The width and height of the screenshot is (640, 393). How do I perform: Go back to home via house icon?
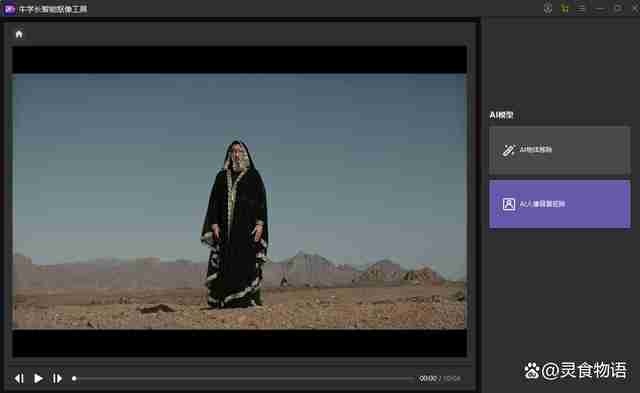19,34
